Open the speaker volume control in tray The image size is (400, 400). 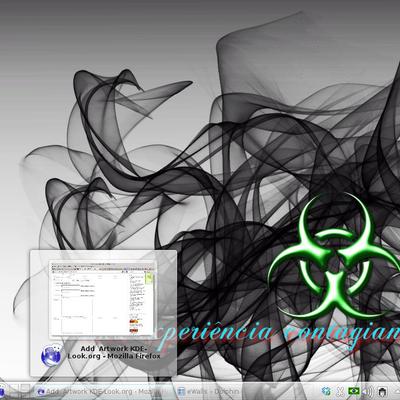[368, 391]
